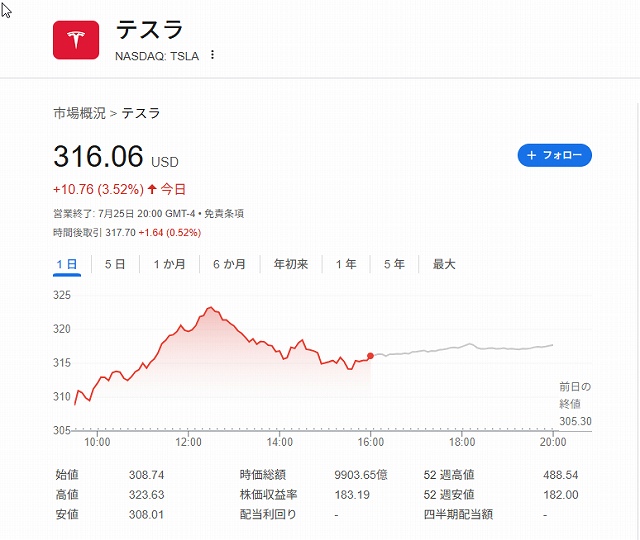Select the 最大 maximum range tab
The height and width of the screenshot is (540, 640).
(x=444, y=264)
